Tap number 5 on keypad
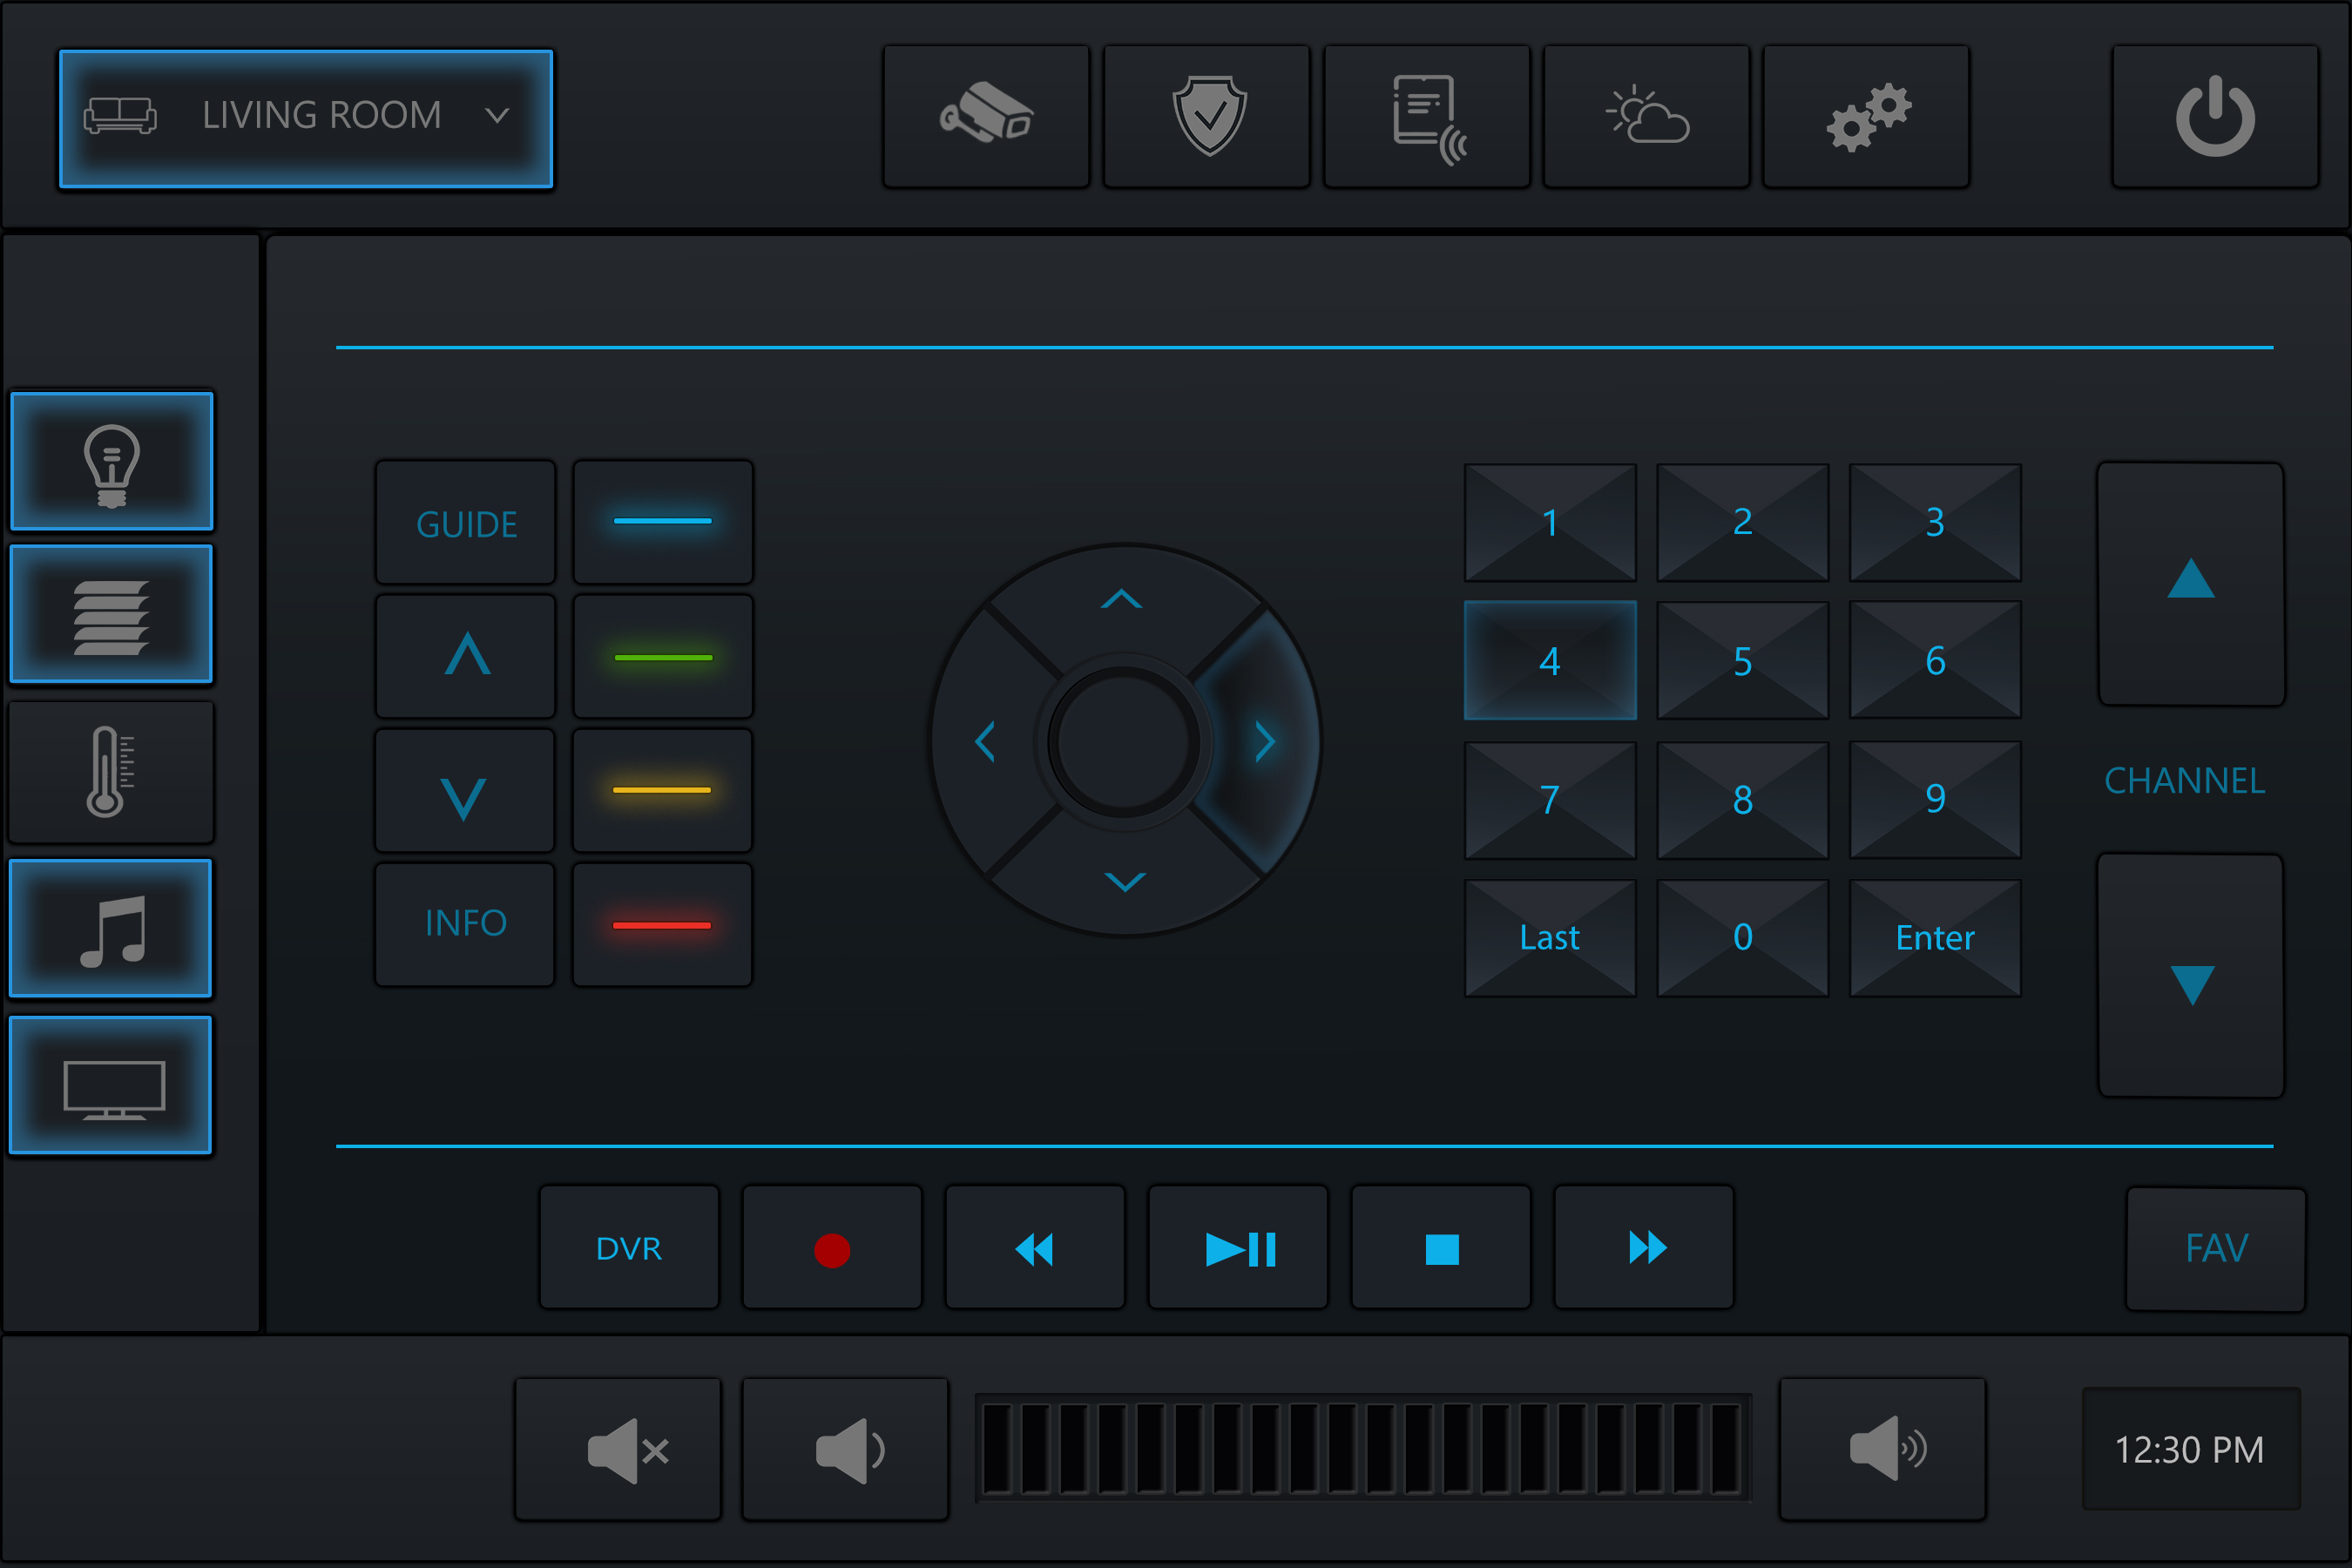 (1742, 660)
